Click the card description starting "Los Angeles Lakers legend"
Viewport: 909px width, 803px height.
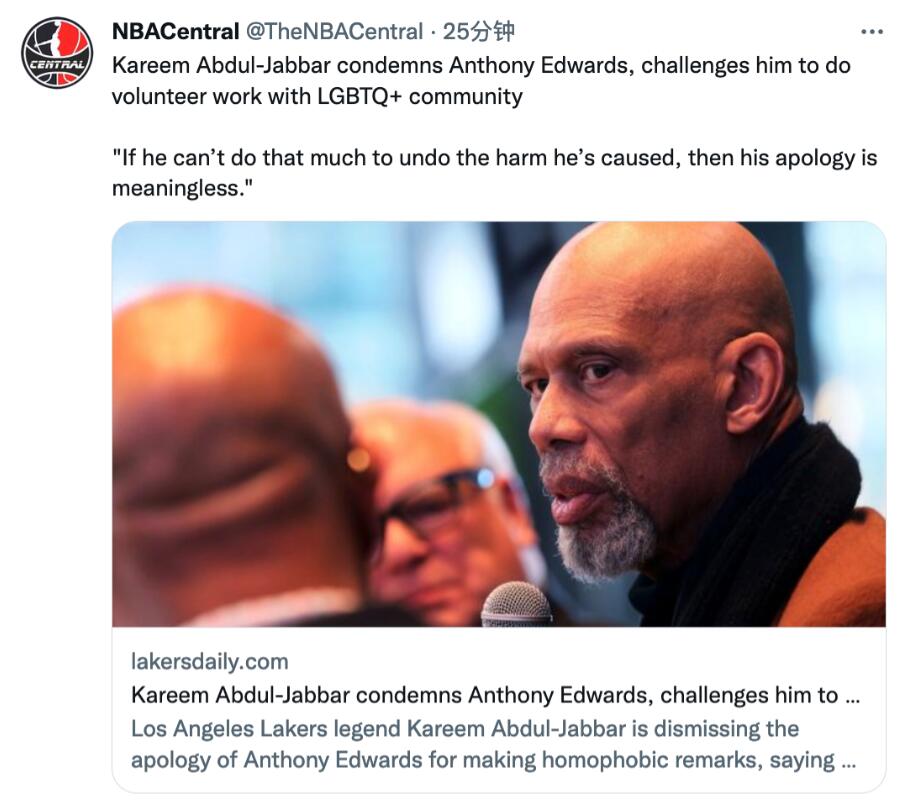tap(464, 728)
